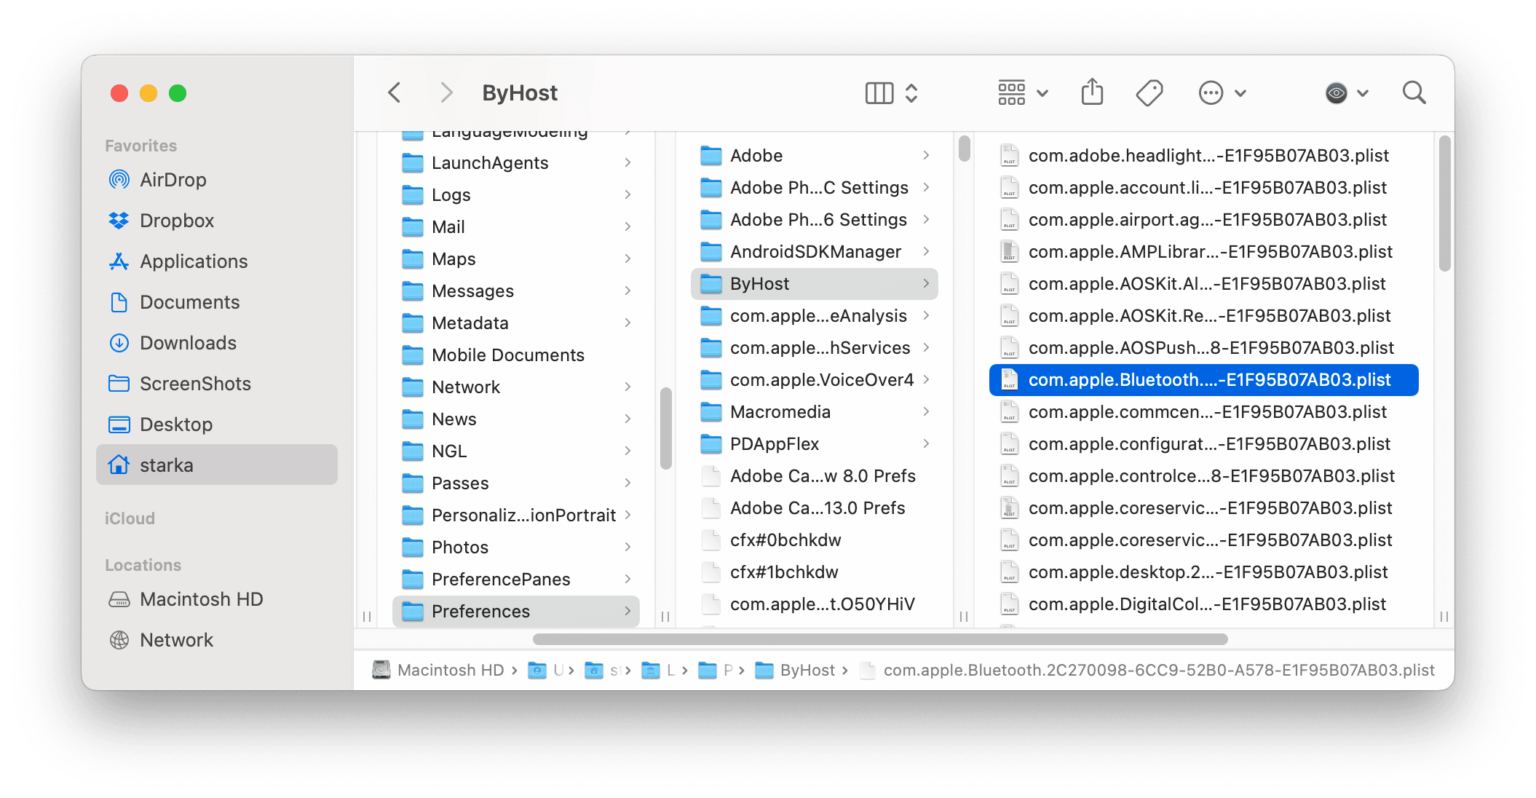
Task: Select com.apple.desktop.2 plist file
Action: (x=1204, y=572)
